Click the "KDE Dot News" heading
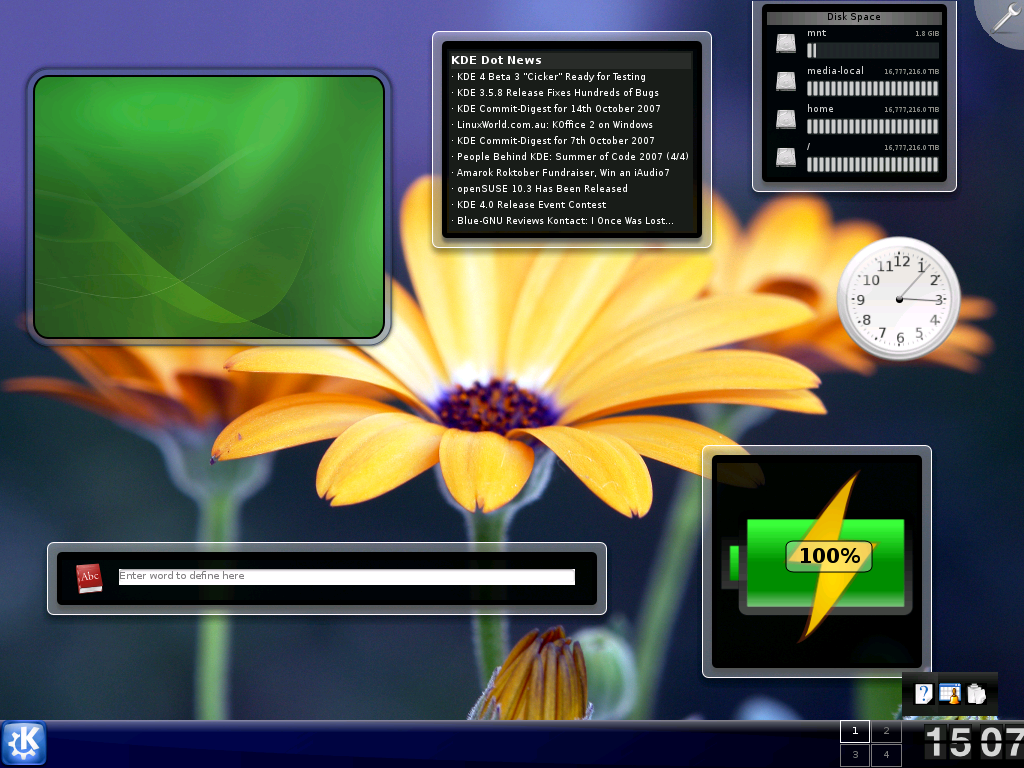Screen dimensions: 1024x768 (x=496, y=60)
